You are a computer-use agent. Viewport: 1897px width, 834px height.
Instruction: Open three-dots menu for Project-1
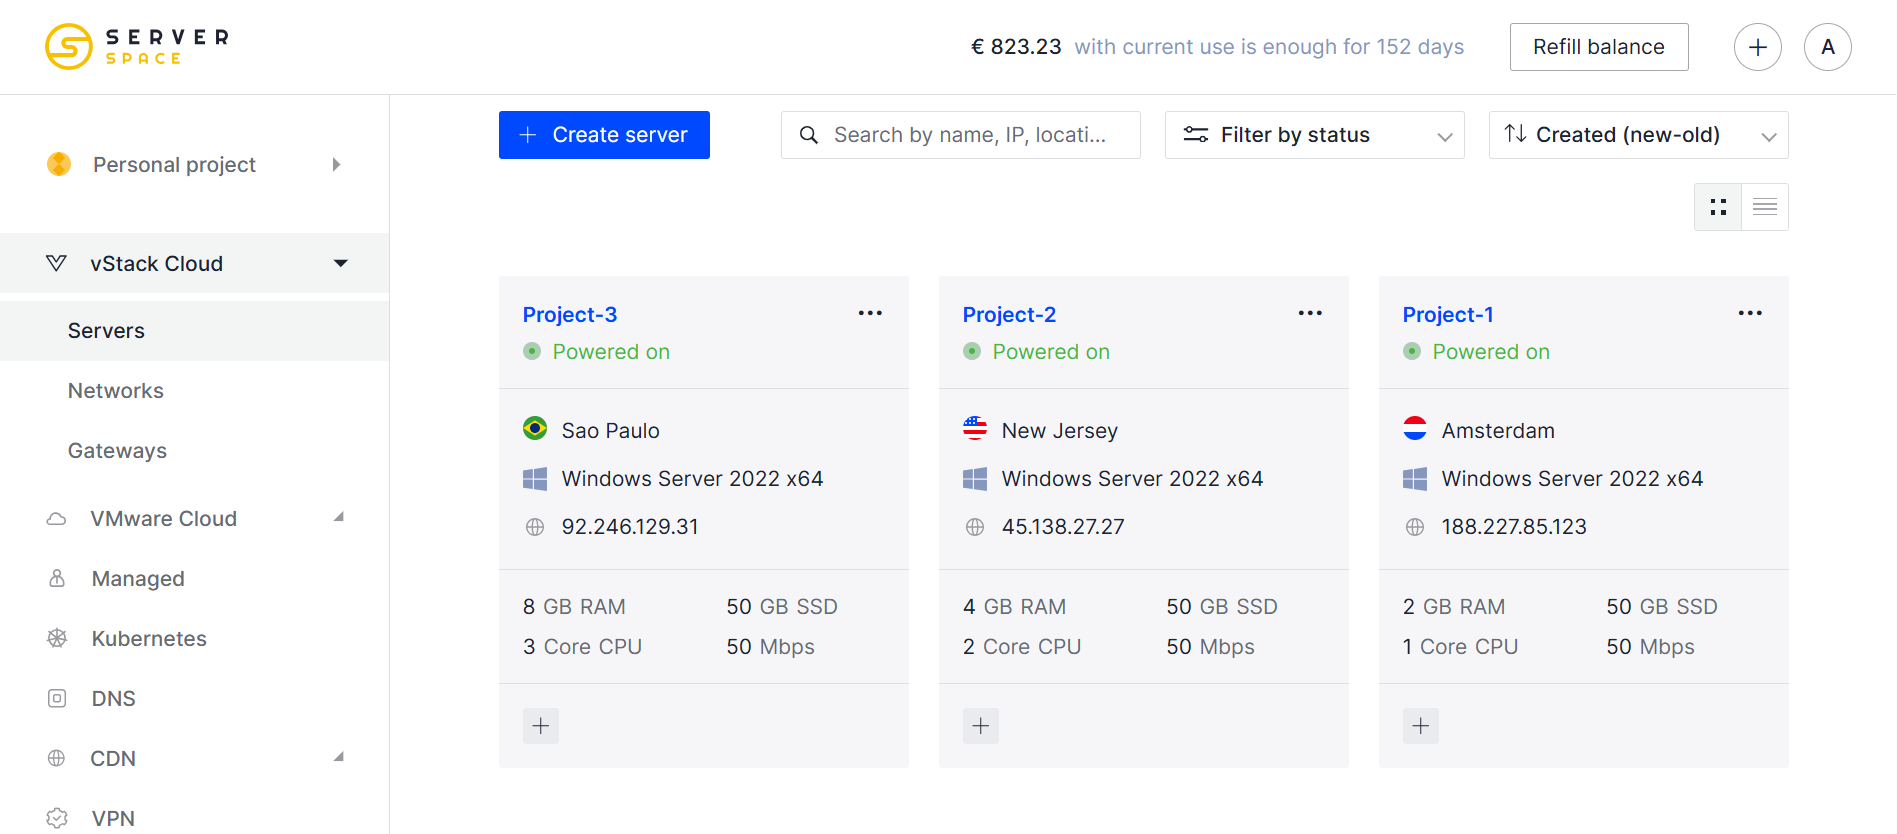click(x=1750, y=313)
